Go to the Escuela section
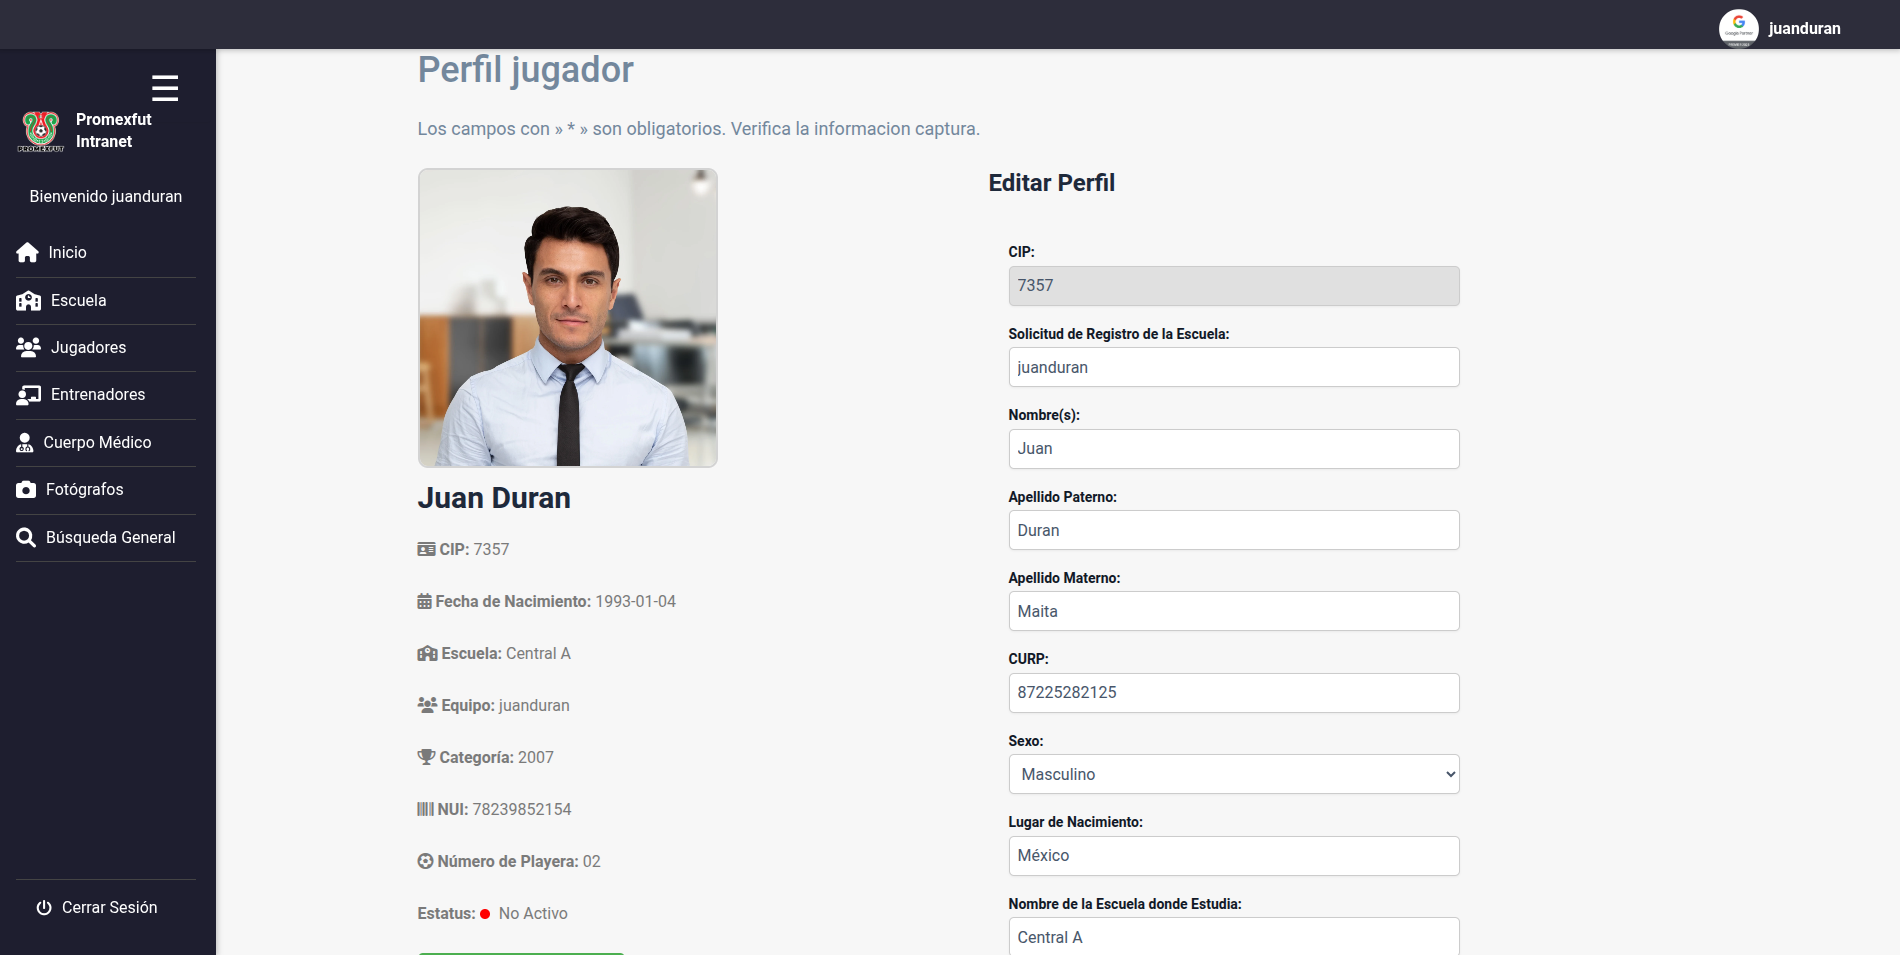Screen dimensions: 1900x955 (x=77, y=300)
